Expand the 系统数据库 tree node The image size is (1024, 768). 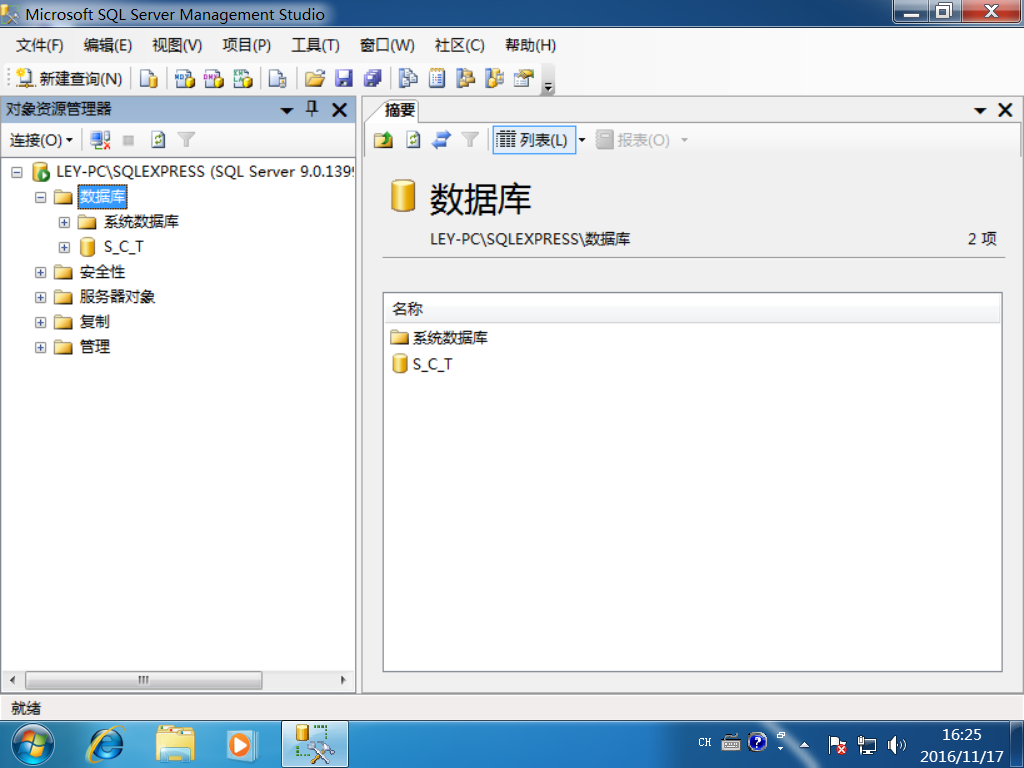[x=64, y=223]
